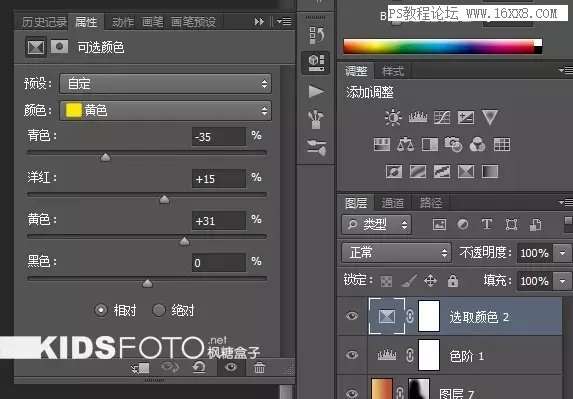Filter layers by adjustment layer icon
573x399 pixels.
(463, 224)
